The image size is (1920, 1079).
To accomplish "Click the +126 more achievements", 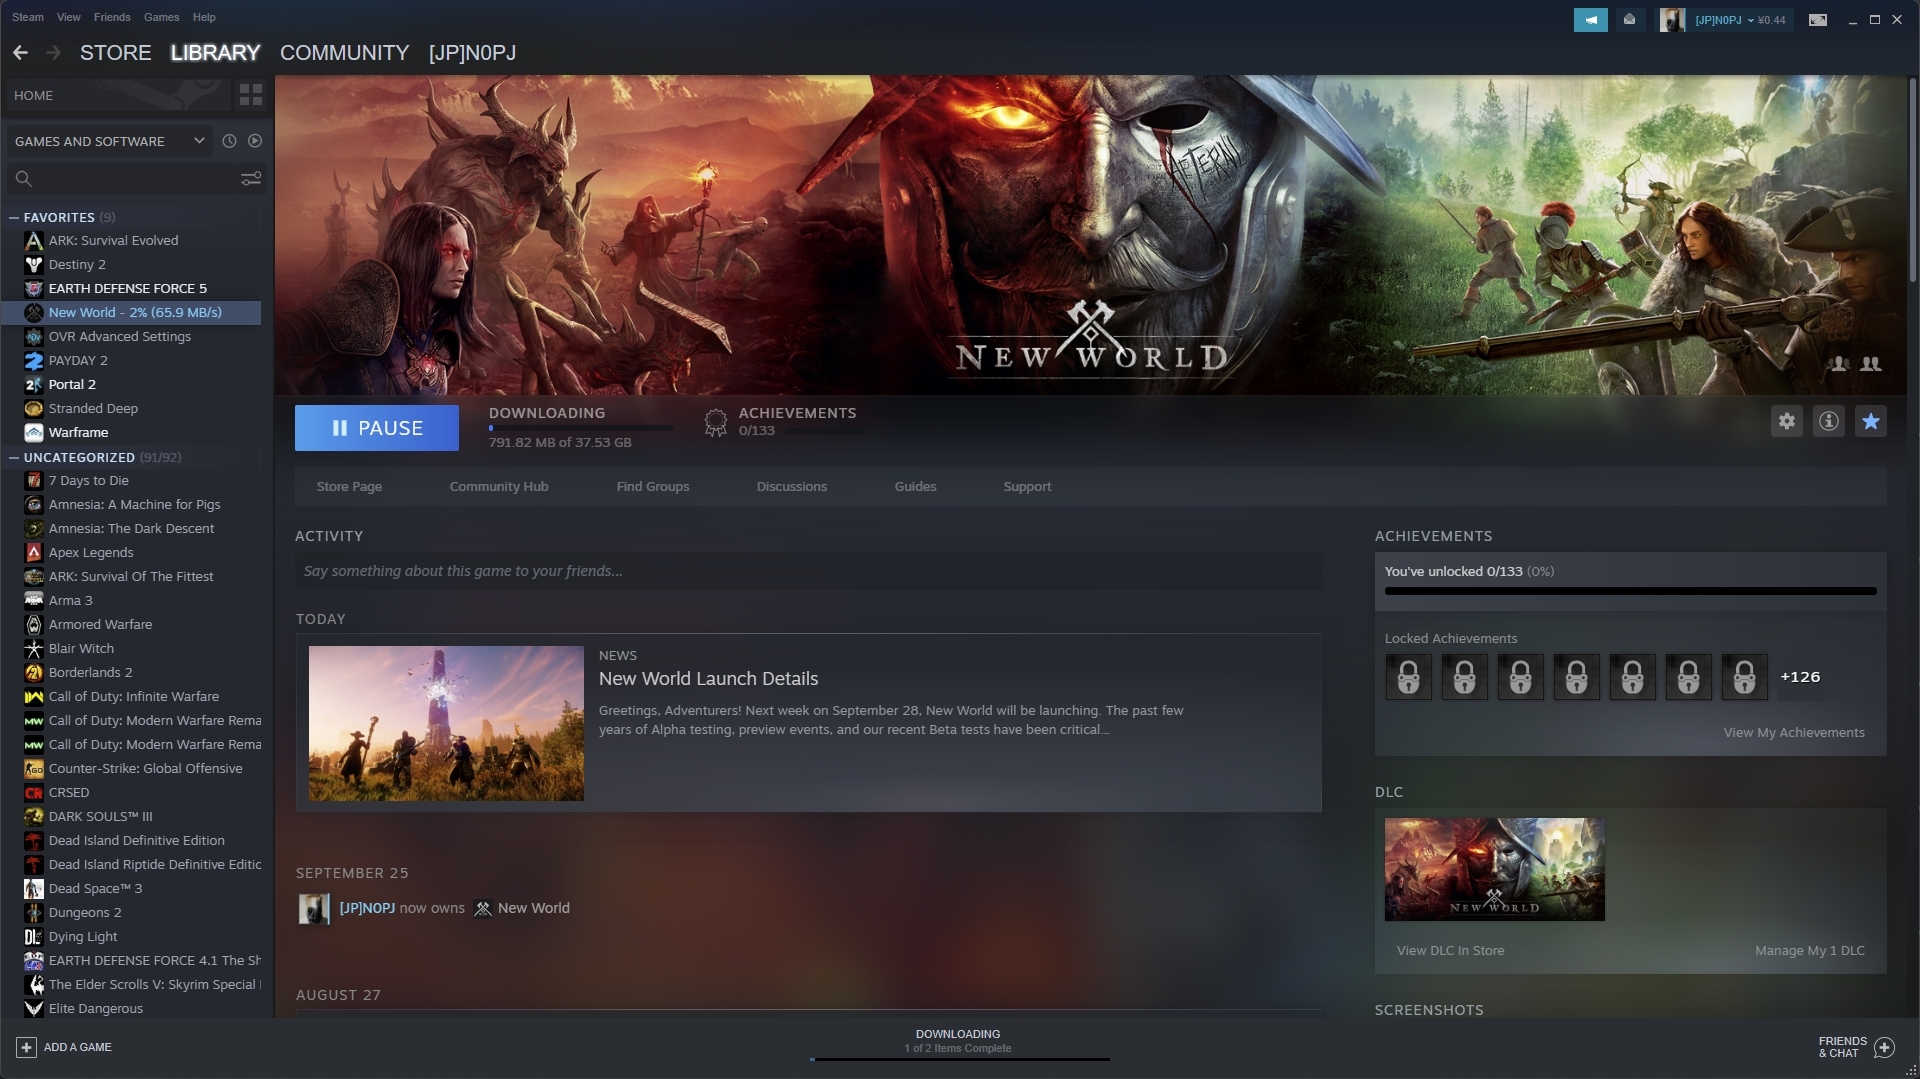I will click(1800, 677).
